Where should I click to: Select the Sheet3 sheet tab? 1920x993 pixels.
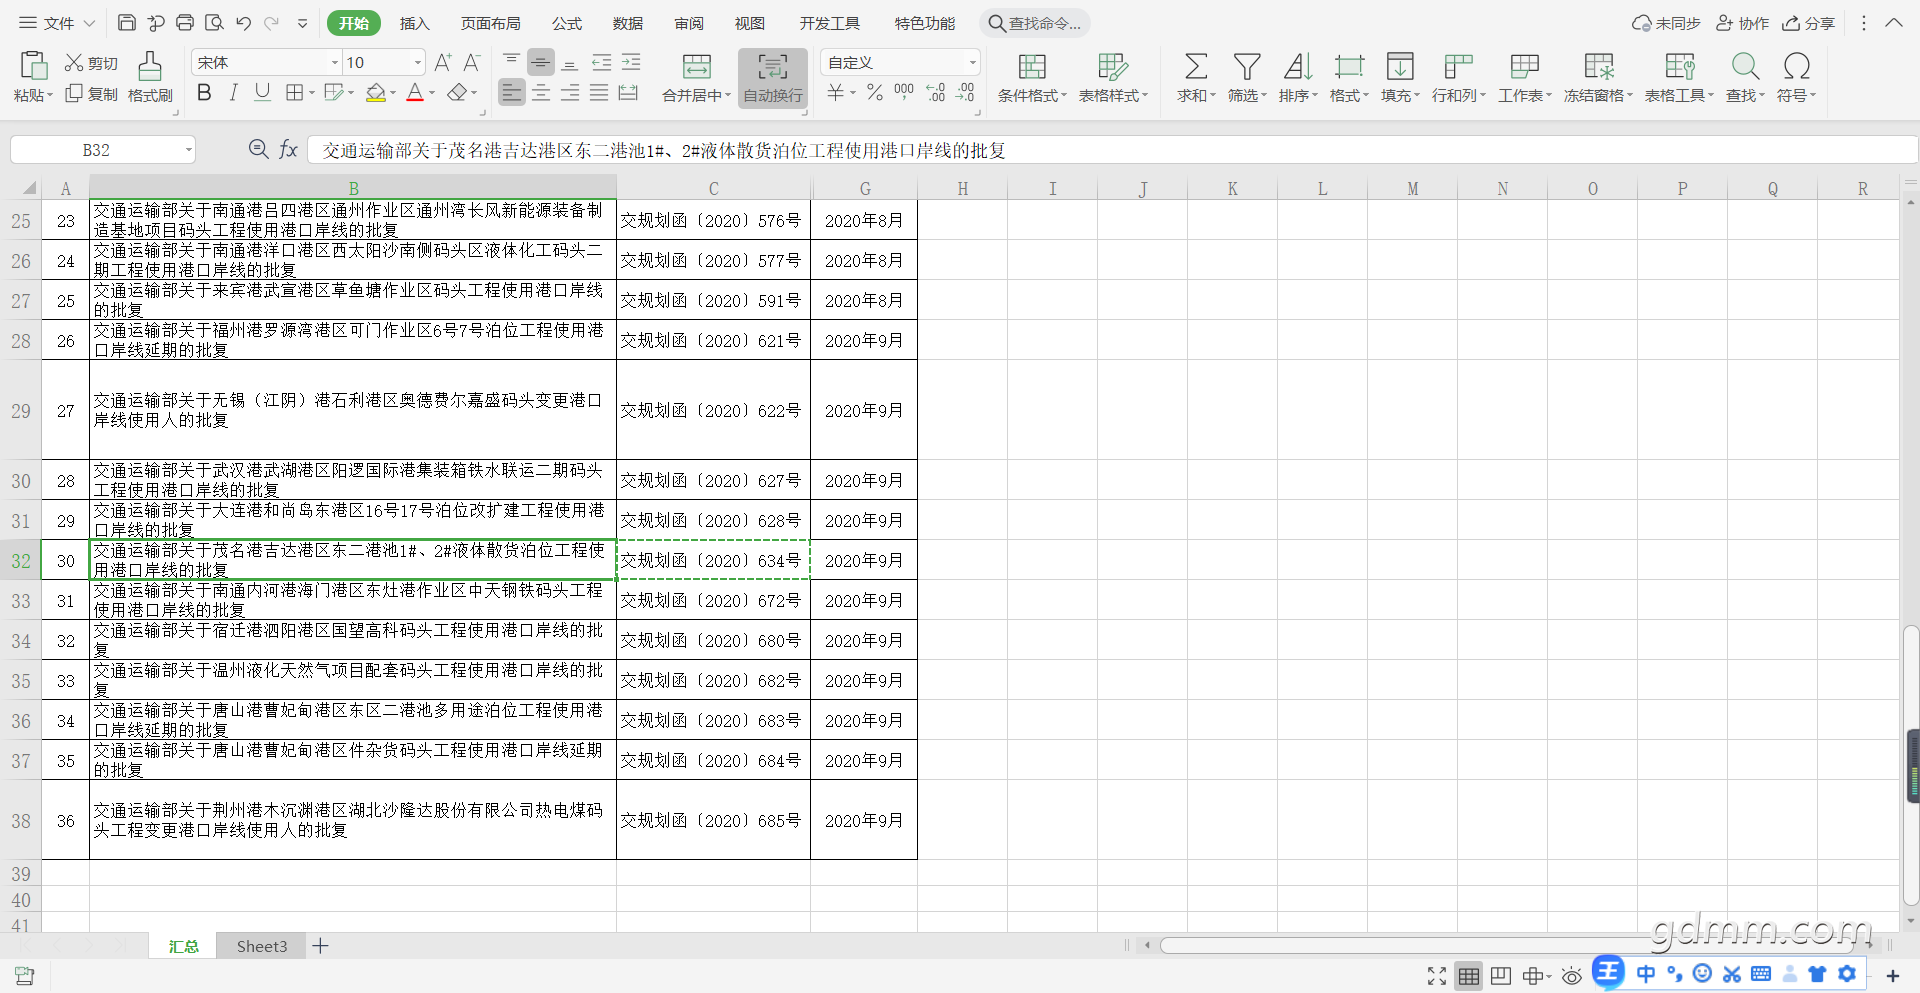tap(262, 946)
